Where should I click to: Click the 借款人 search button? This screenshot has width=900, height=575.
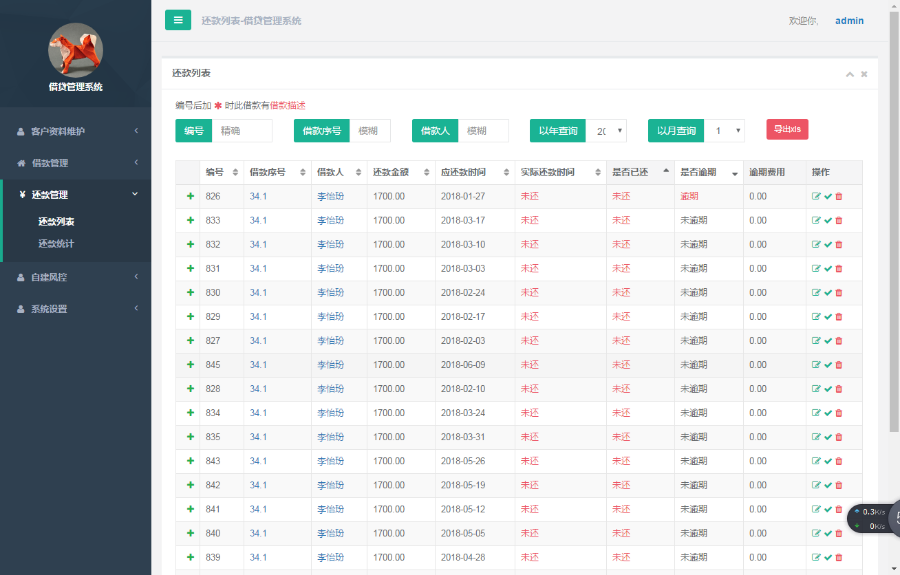(x=435, y=131)
